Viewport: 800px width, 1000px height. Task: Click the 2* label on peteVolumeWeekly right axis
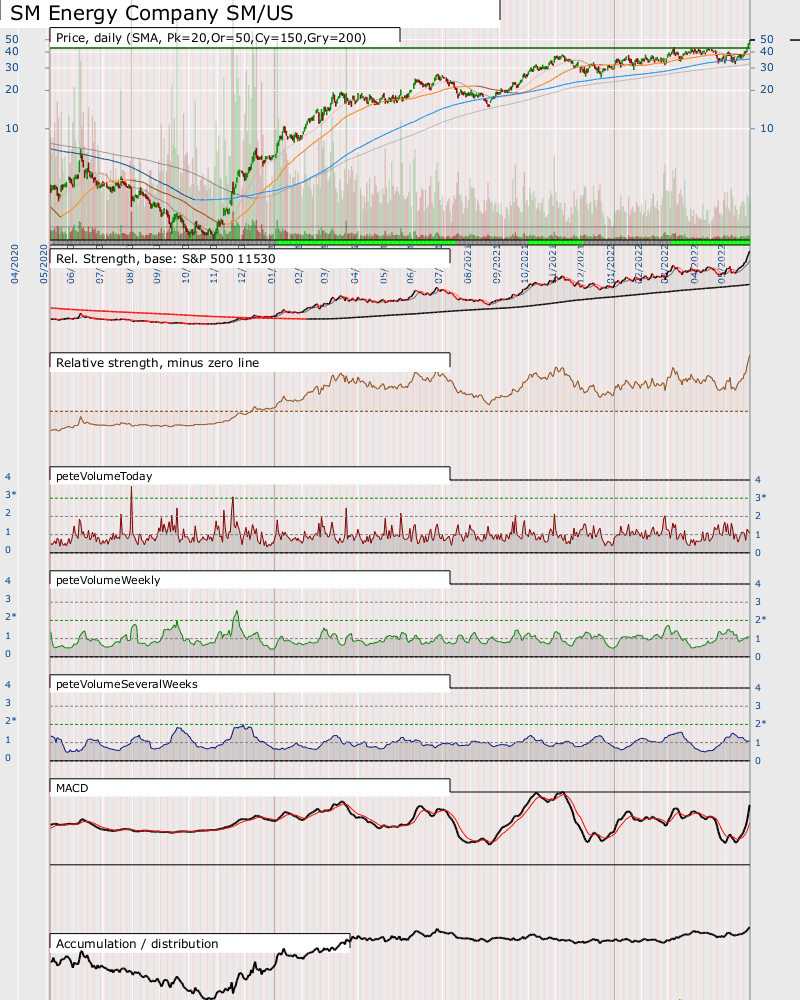coord(760,619)
